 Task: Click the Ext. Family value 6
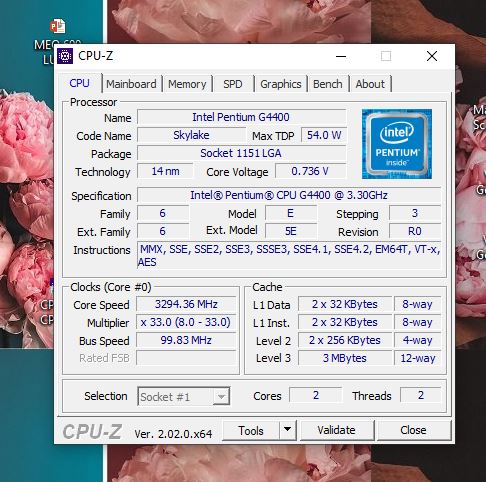[163, 231]
